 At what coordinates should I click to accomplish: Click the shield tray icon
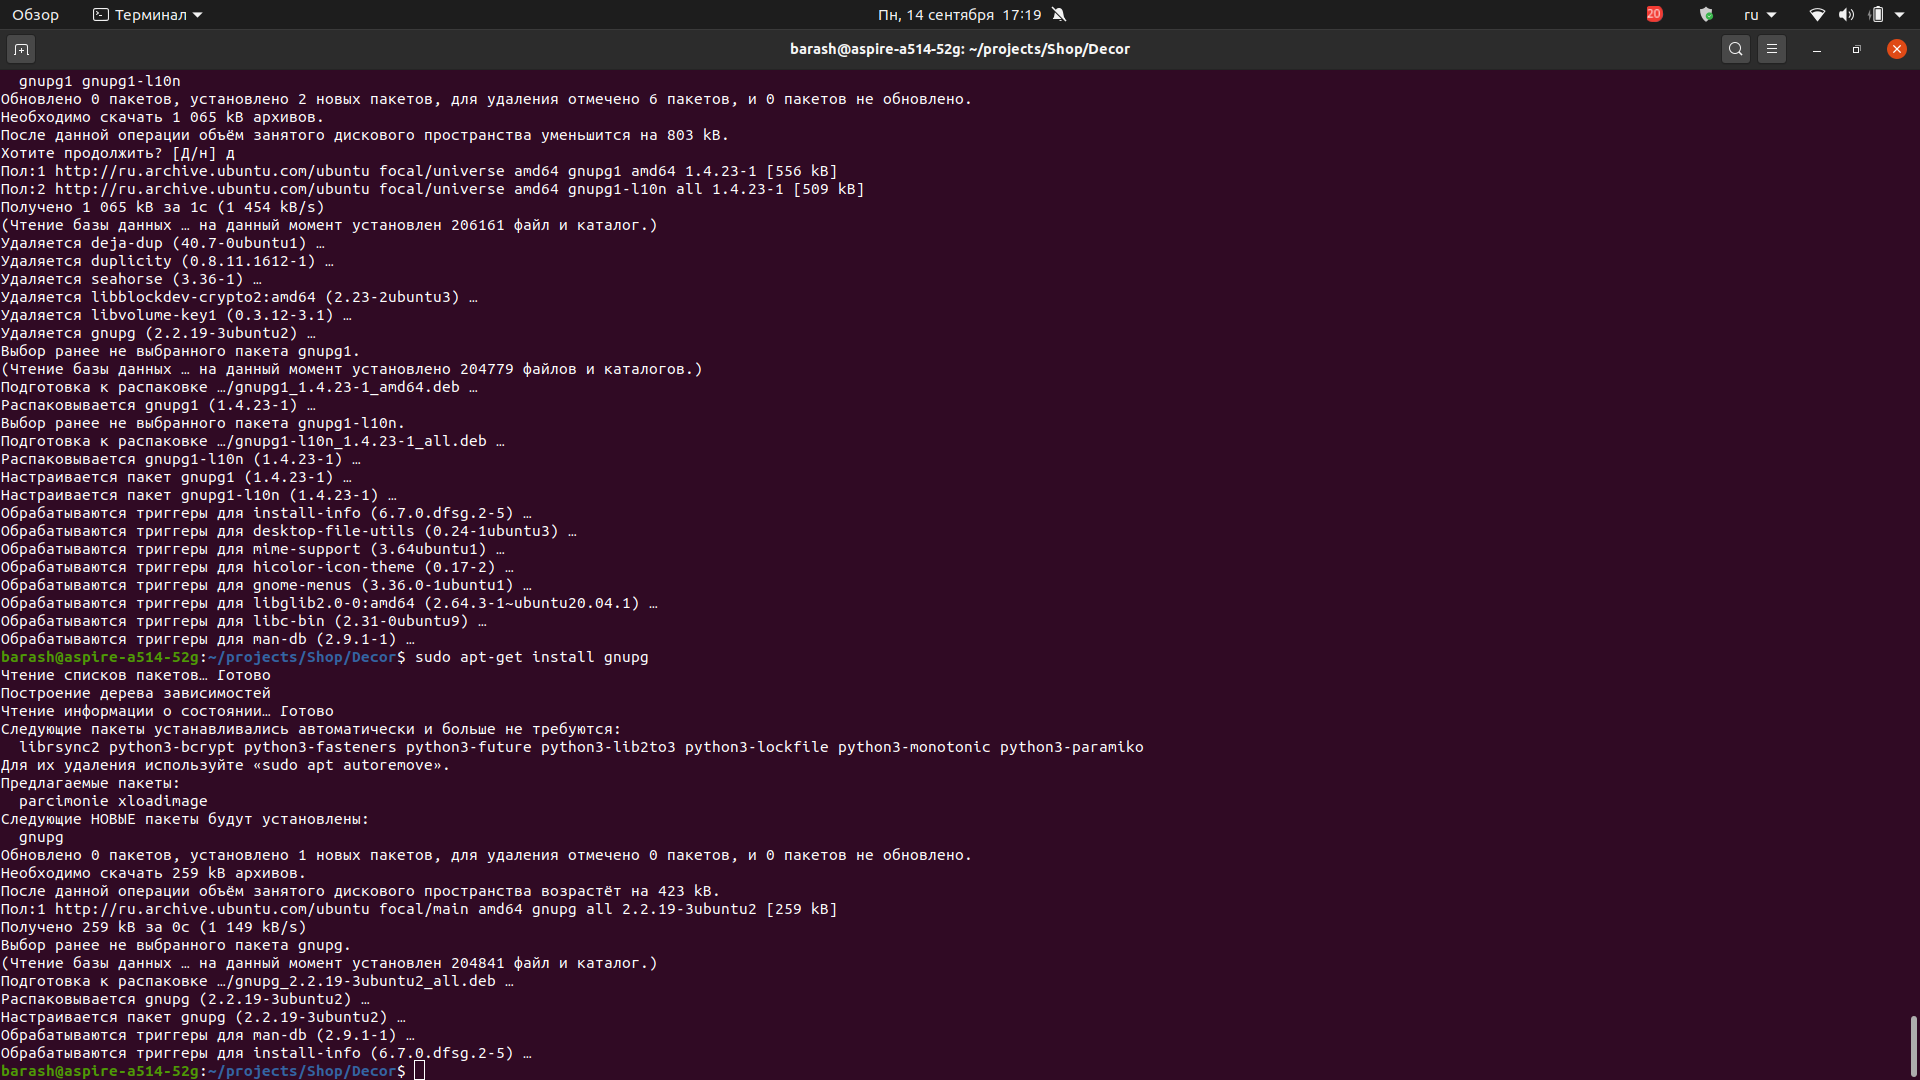click(x=1706, y=15)
